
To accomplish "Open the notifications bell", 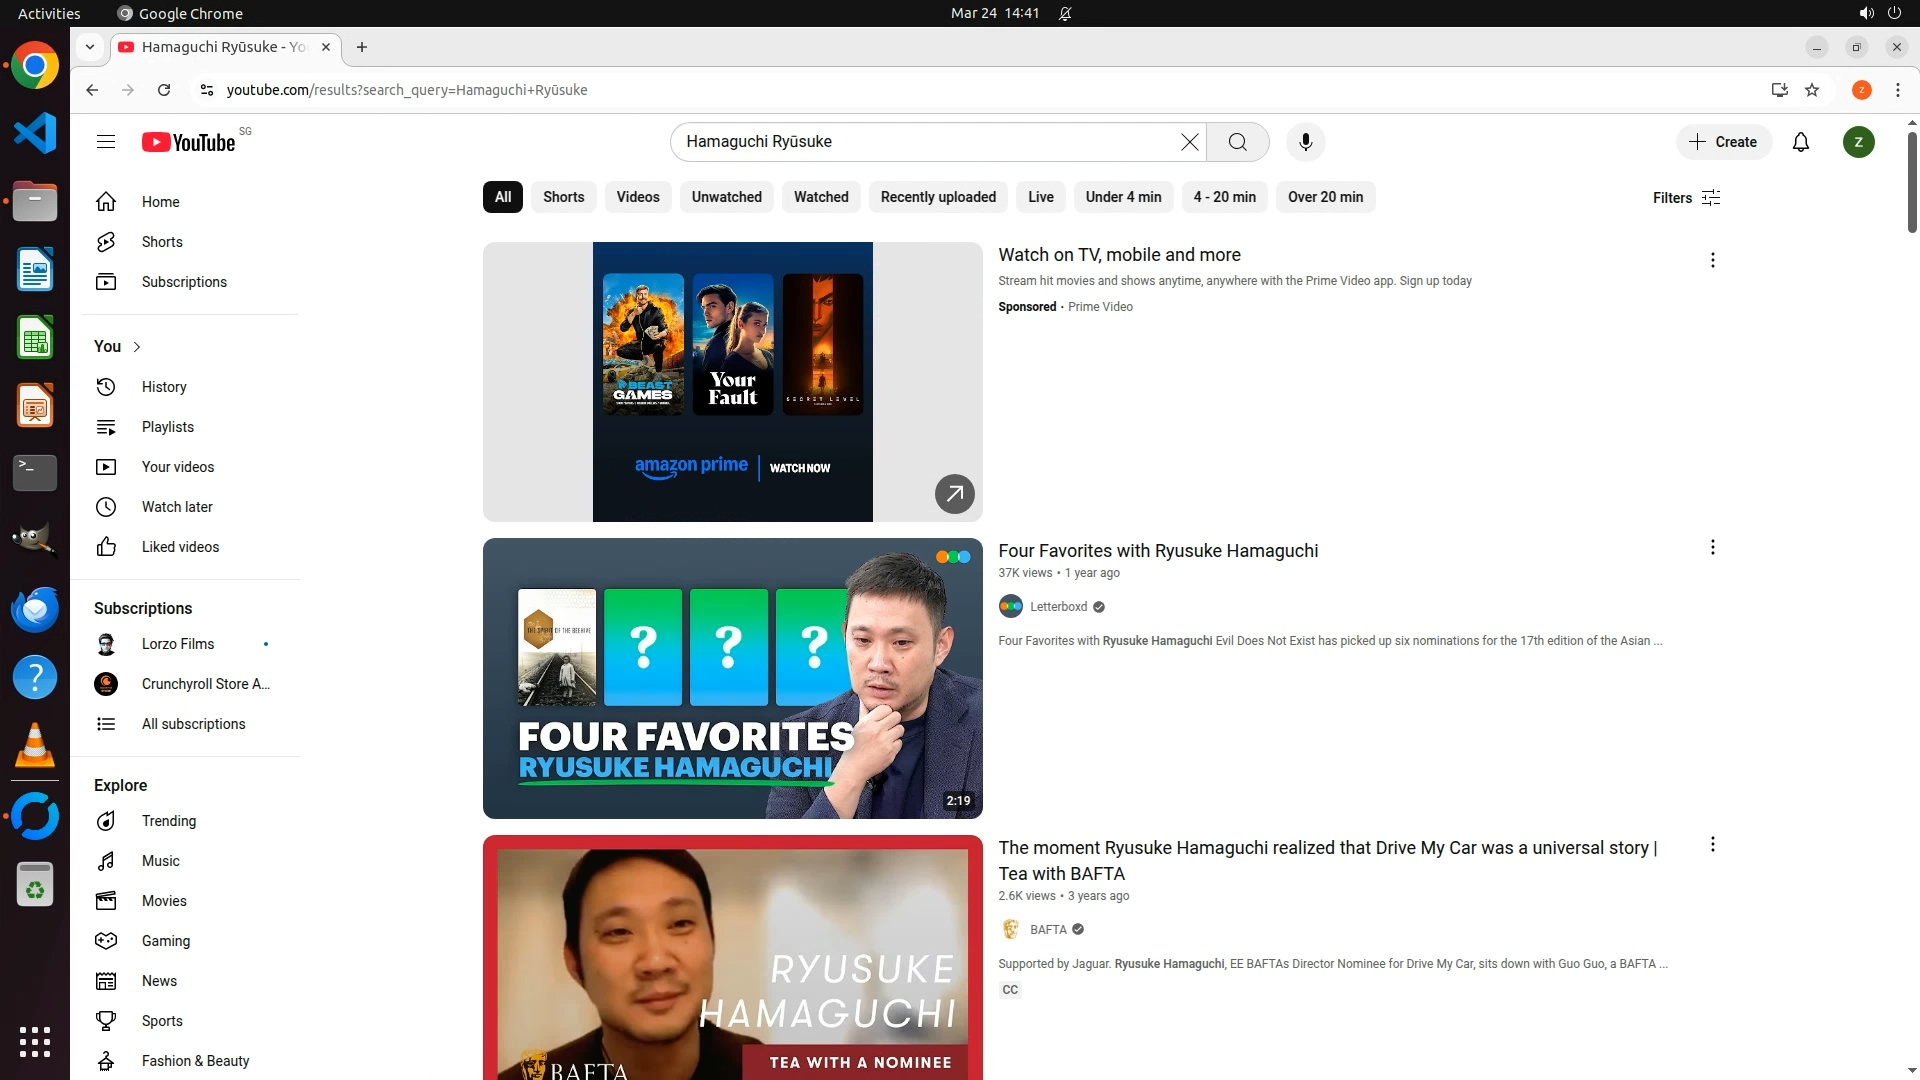I will [x=1800, y=142].
